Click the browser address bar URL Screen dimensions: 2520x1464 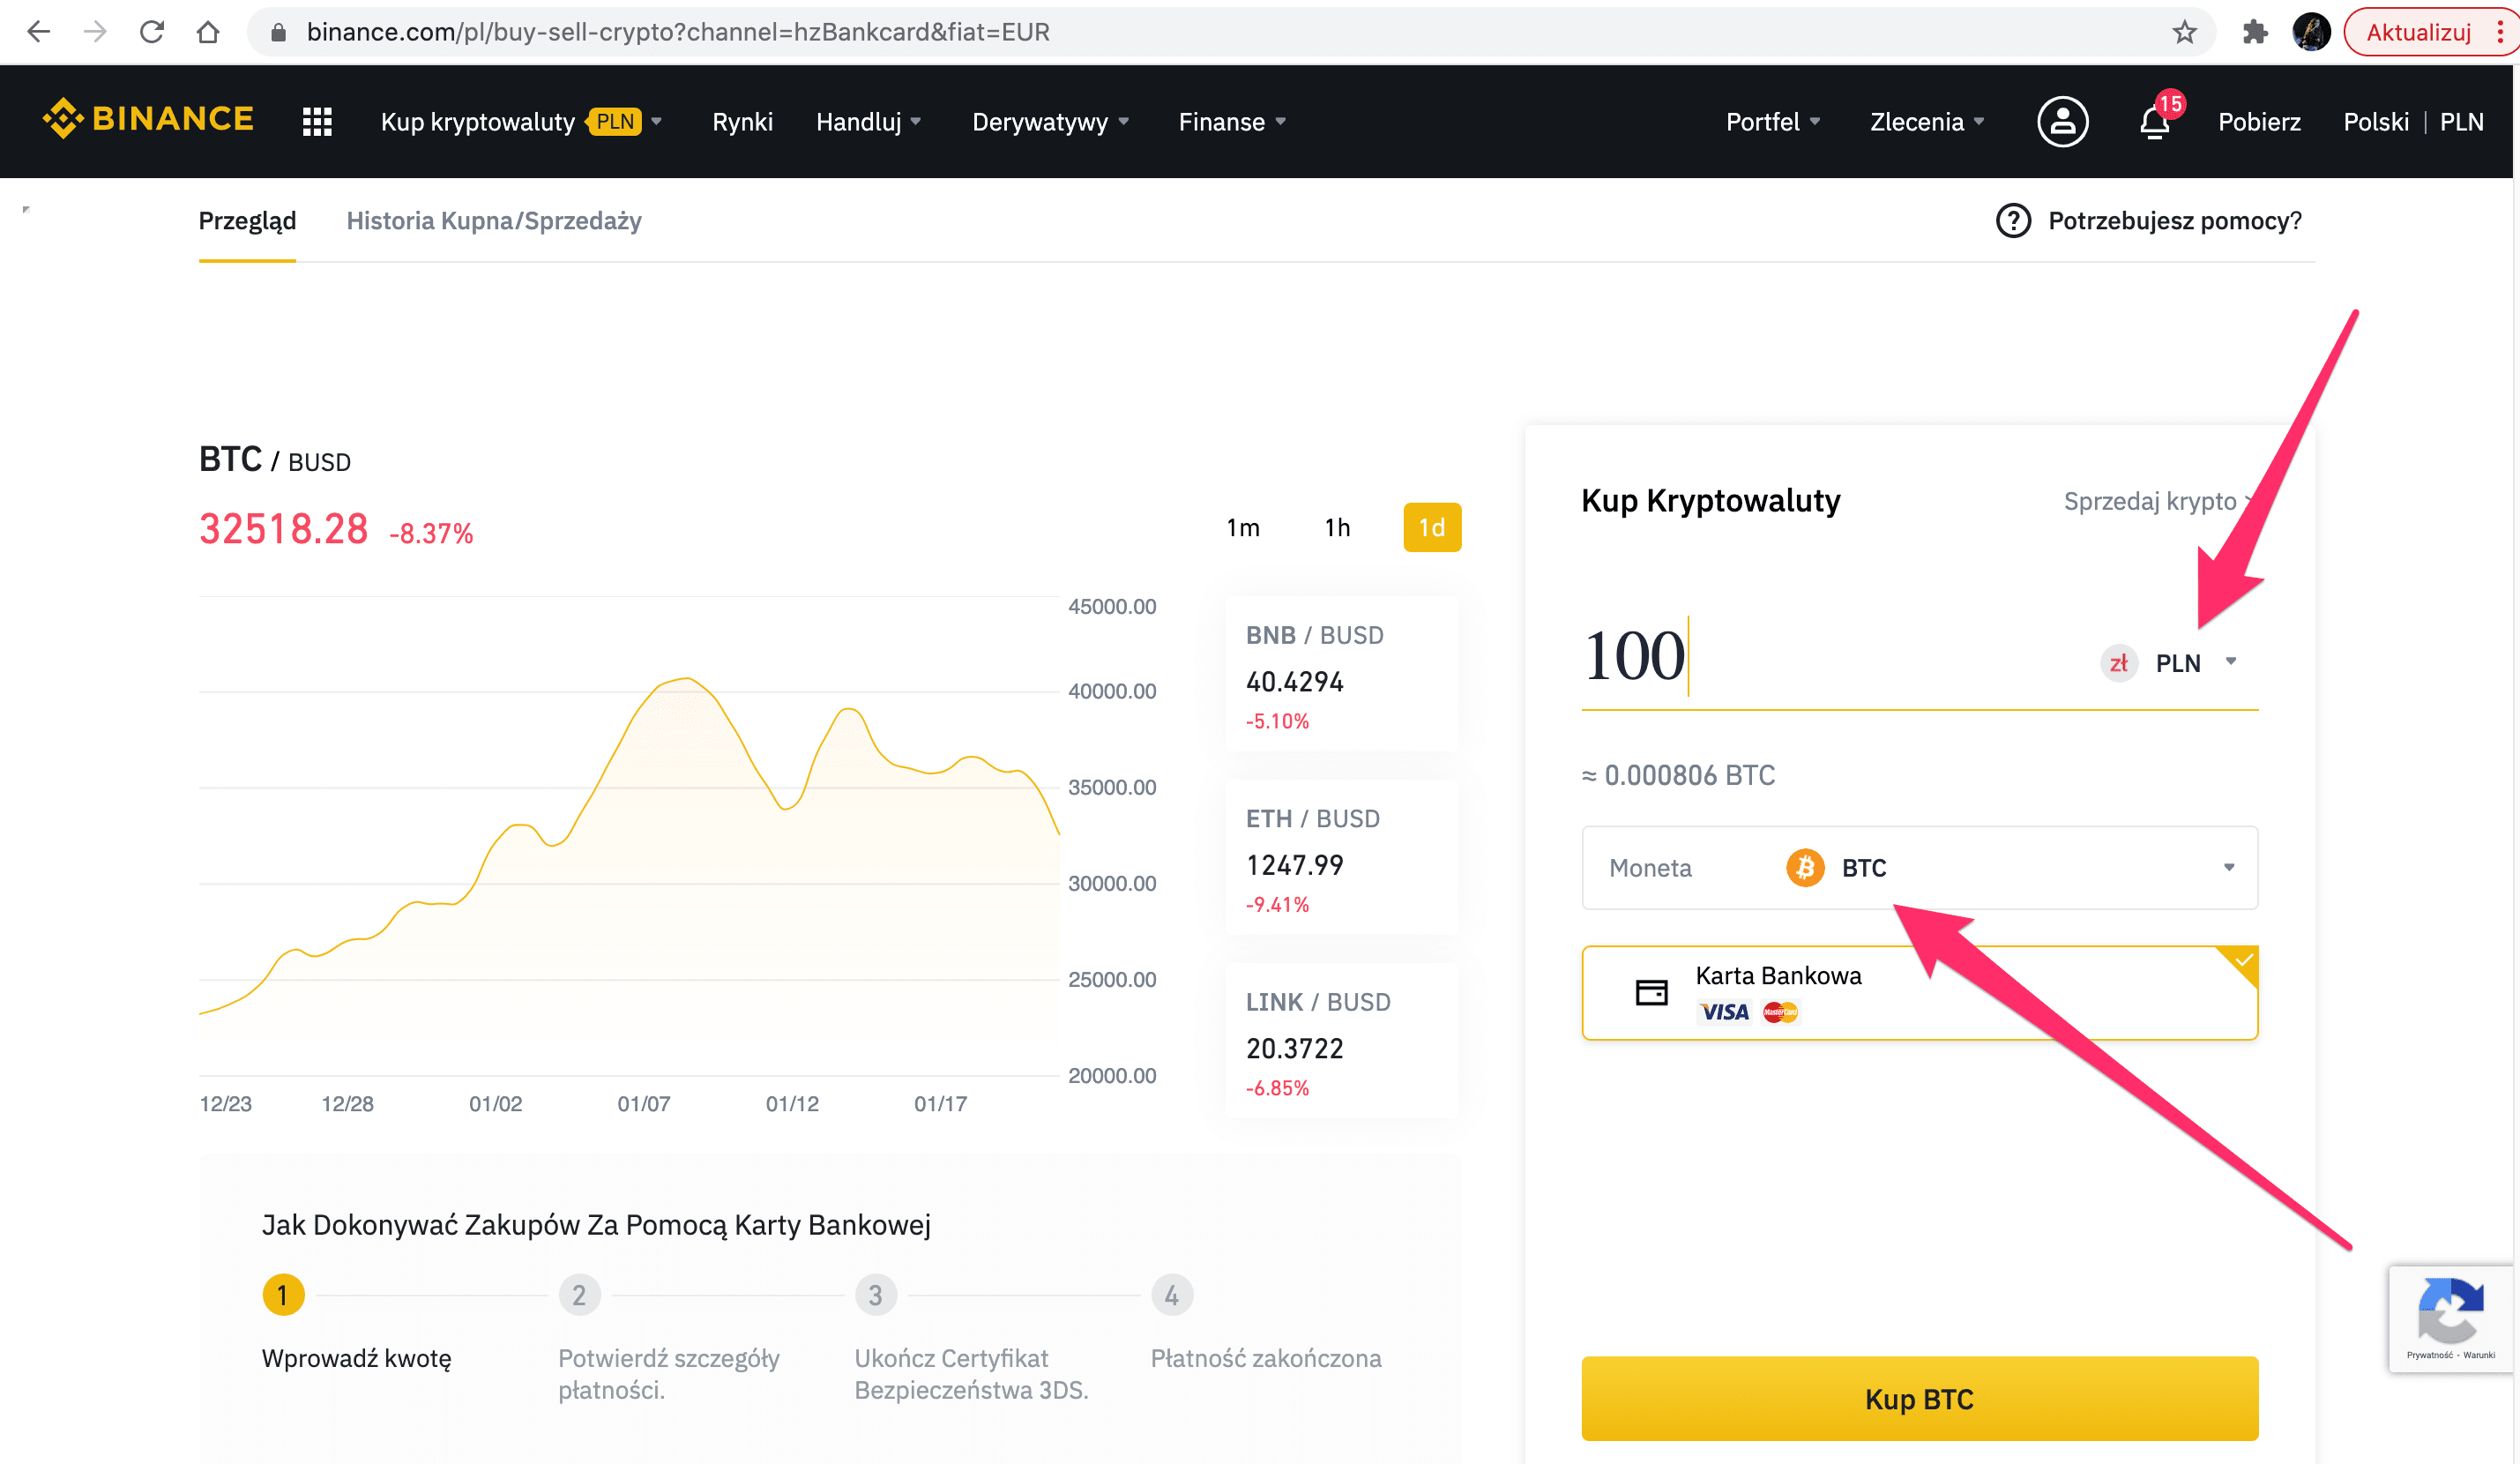(678, 32)
